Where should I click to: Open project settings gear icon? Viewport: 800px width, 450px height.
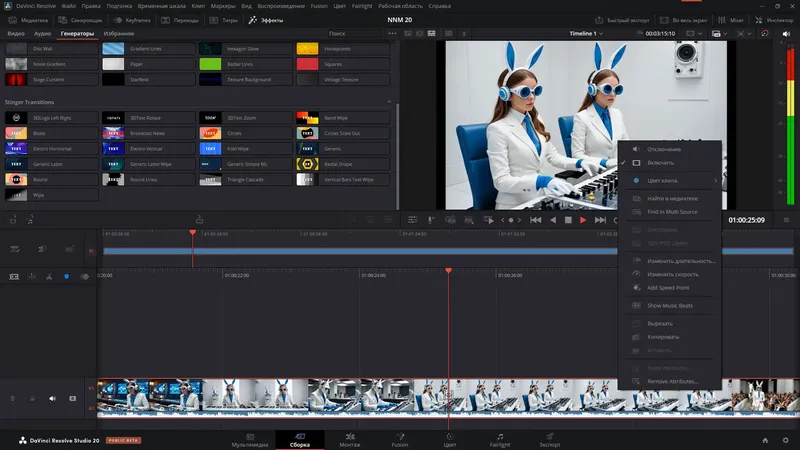click(x=785, y=440)
